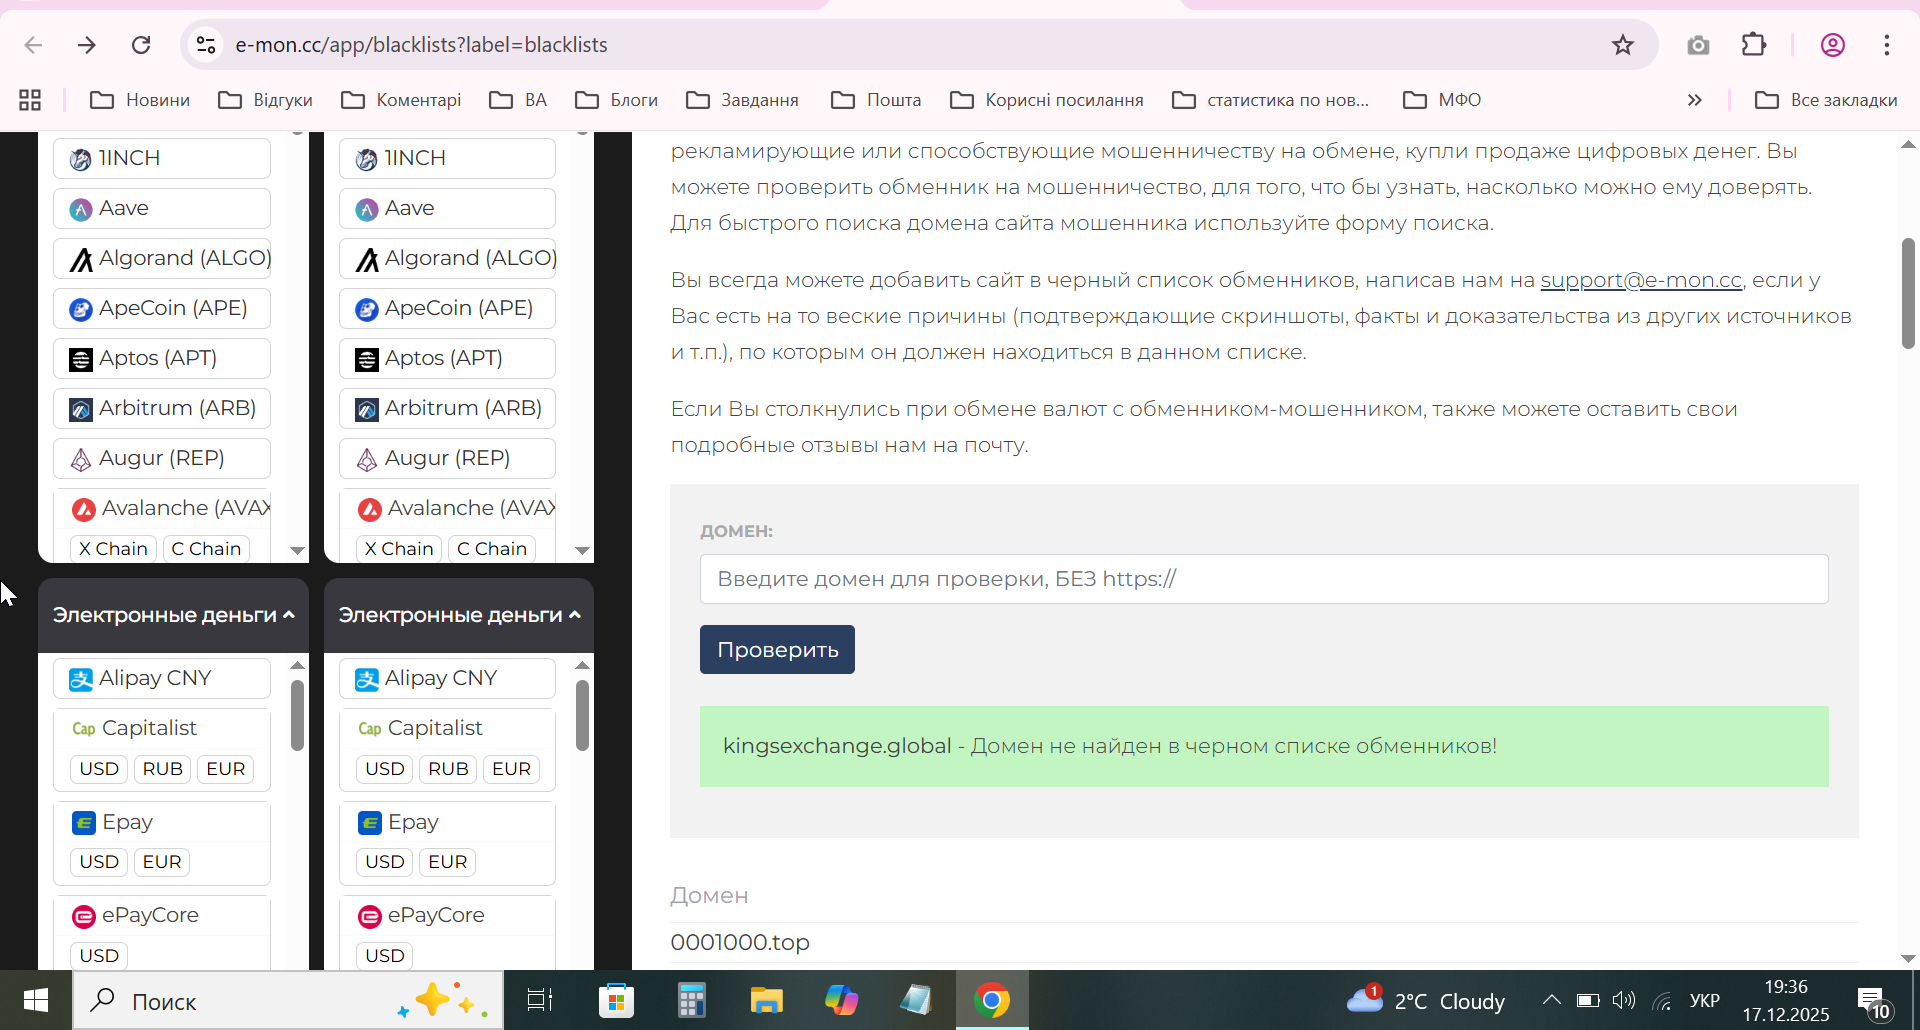Select Aptos (APT) in the left list
This screenshot has width=1920, height=1030.
click(162, 358)
